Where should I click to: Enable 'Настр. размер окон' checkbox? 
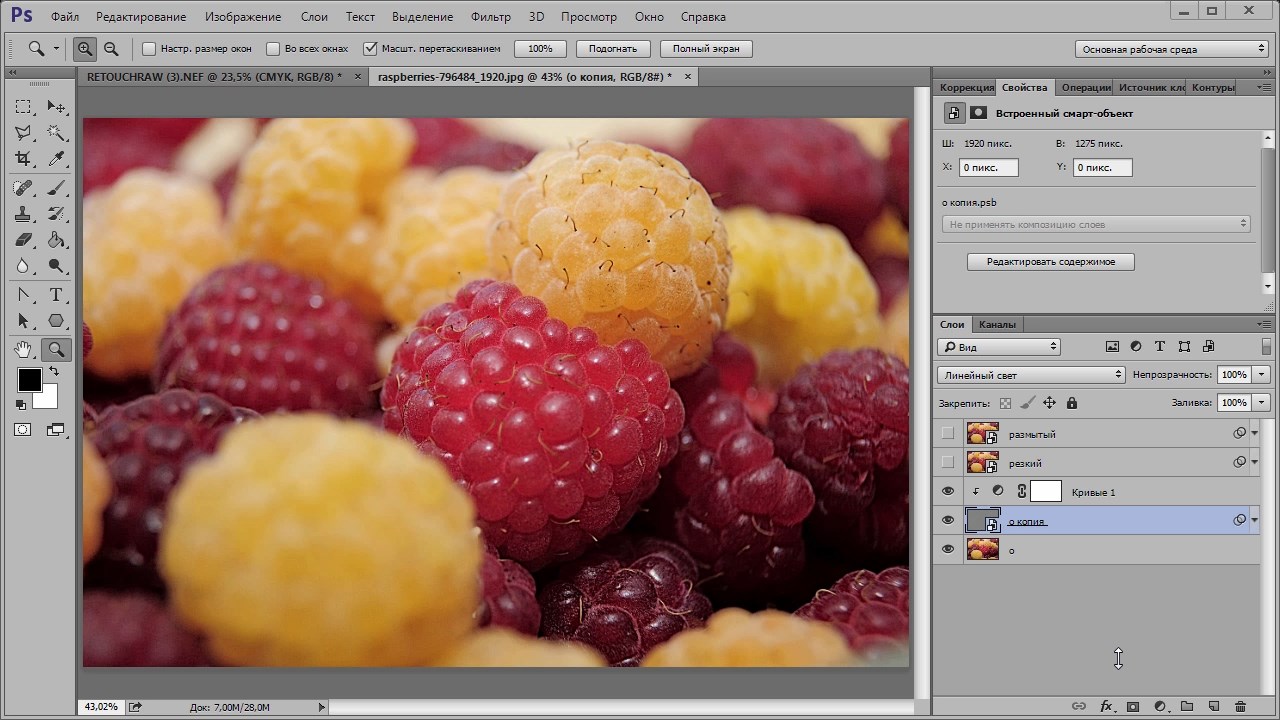point(149,48)
